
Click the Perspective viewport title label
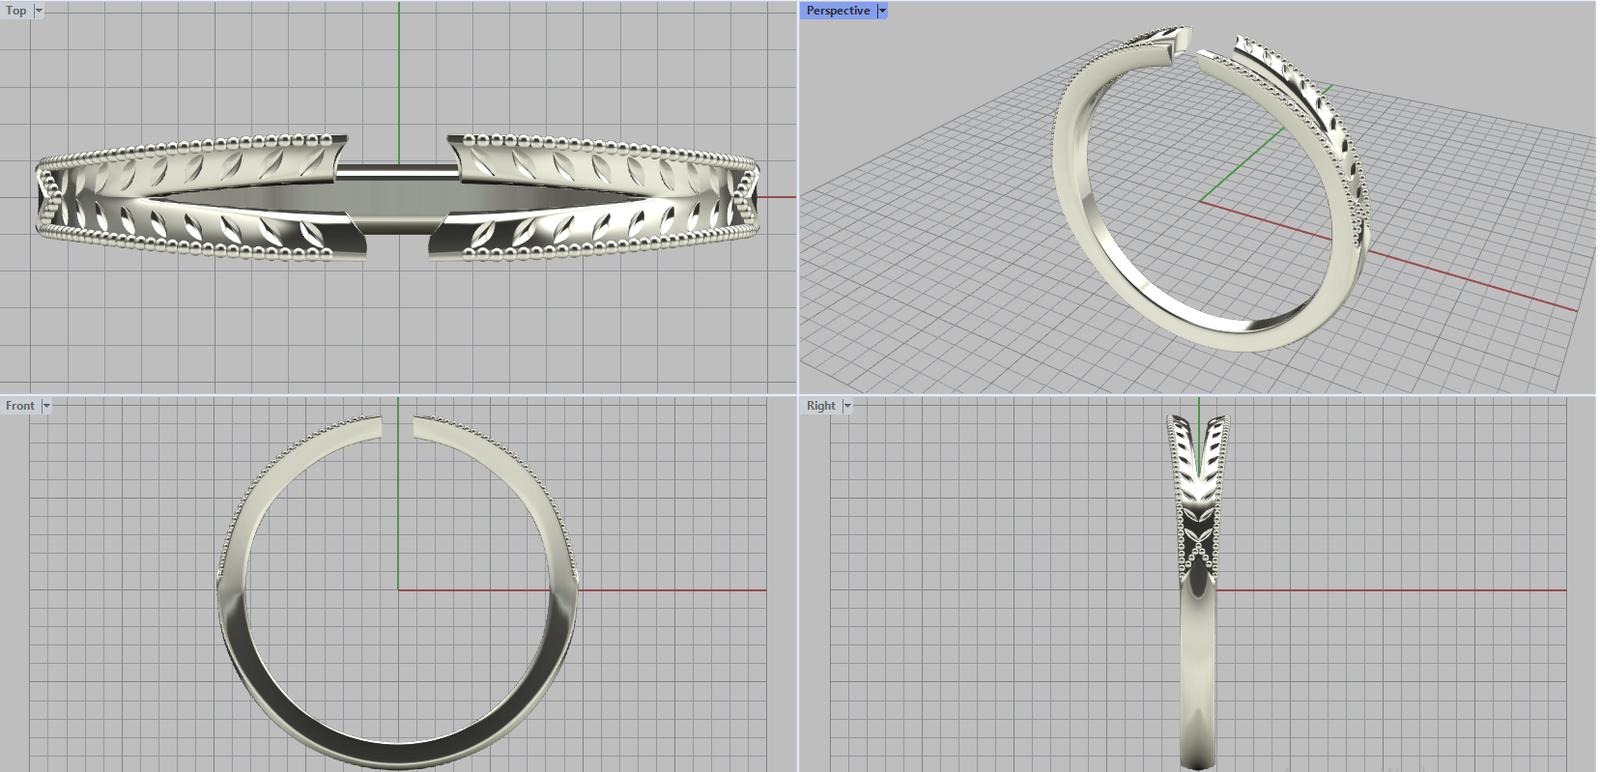(x=837, y=11)
